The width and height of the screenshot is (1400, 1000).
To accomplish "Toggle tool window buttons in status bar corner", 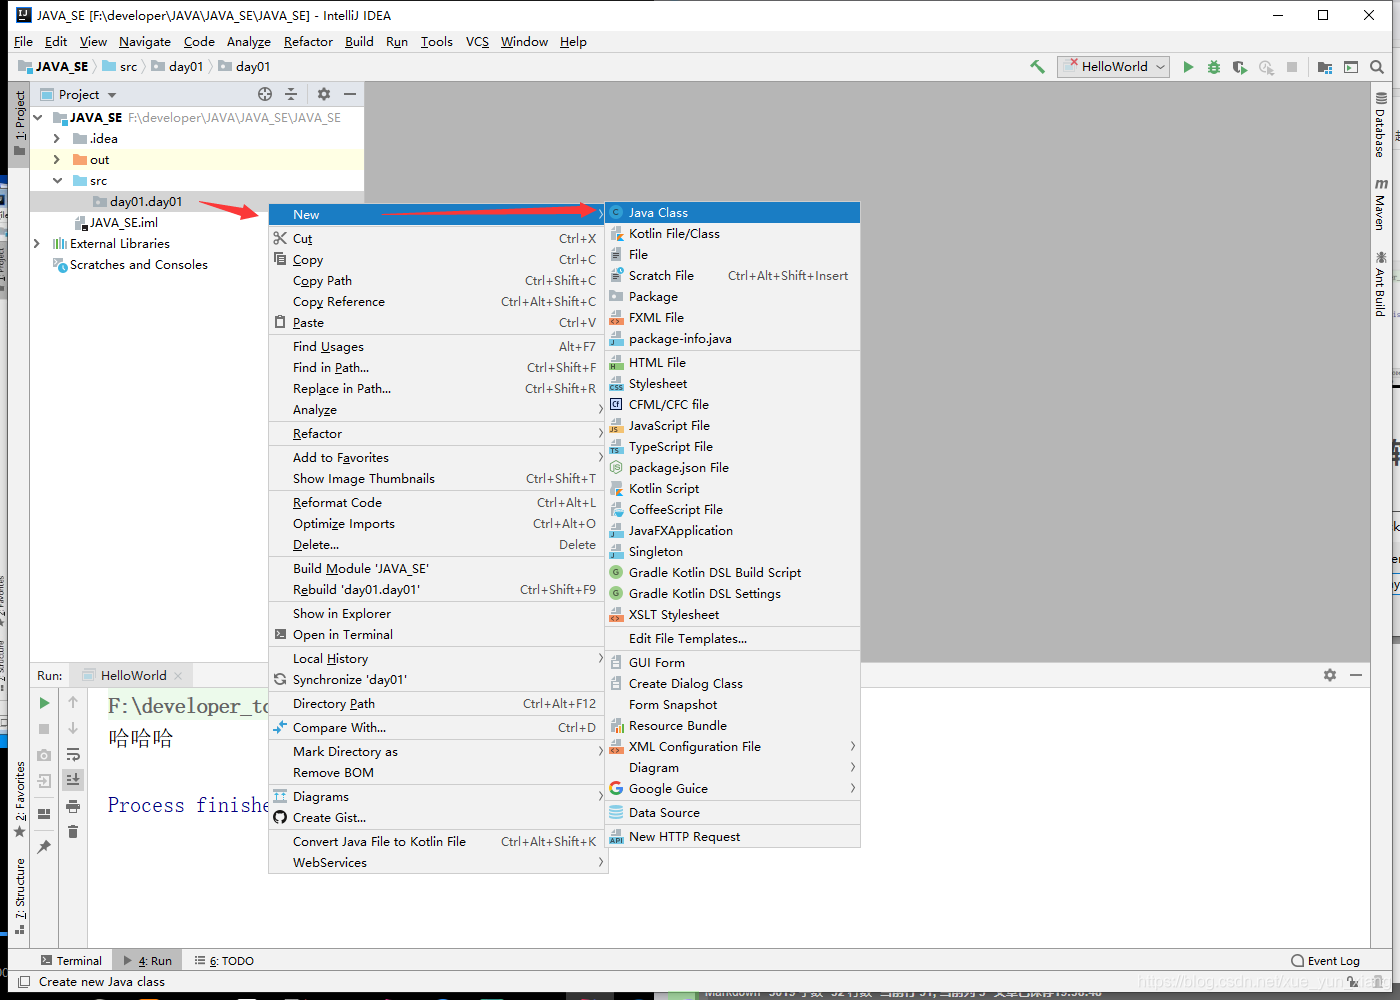I will click(24, 982).
